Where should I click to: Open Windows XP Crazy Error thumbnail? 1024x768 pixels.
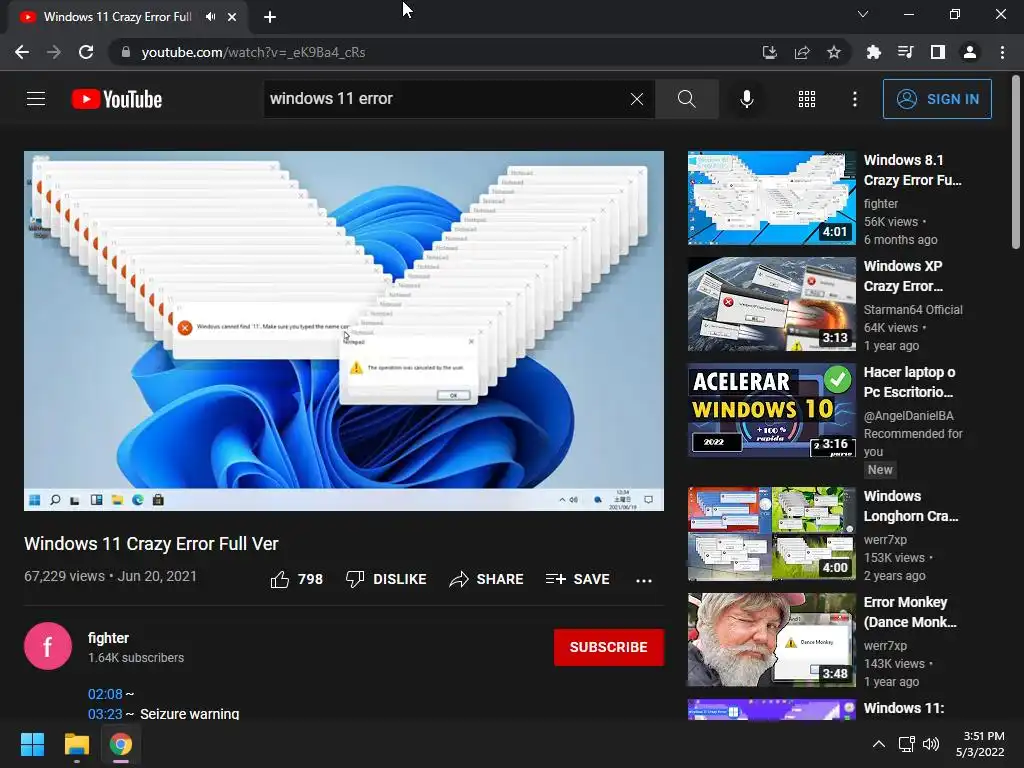(771, 304)
